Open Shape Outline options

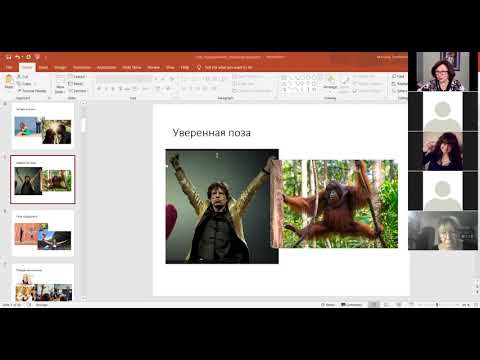click(367, 84)
